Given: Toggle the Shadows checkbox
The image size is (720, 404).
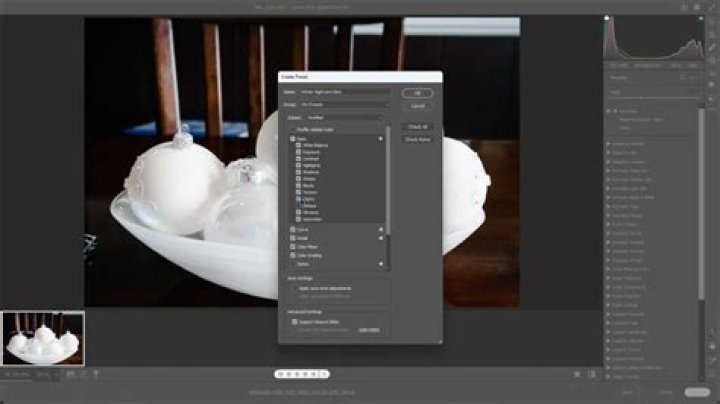Looking at the screenshot, I should (x=298, y=172).
